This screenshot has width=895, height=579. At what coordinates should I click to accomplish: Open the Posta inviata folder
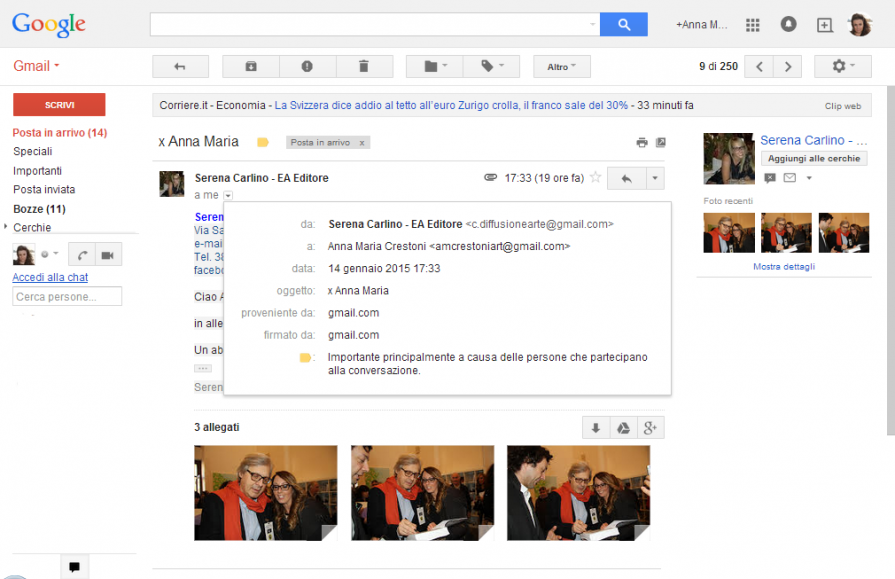tap(44, 189)
